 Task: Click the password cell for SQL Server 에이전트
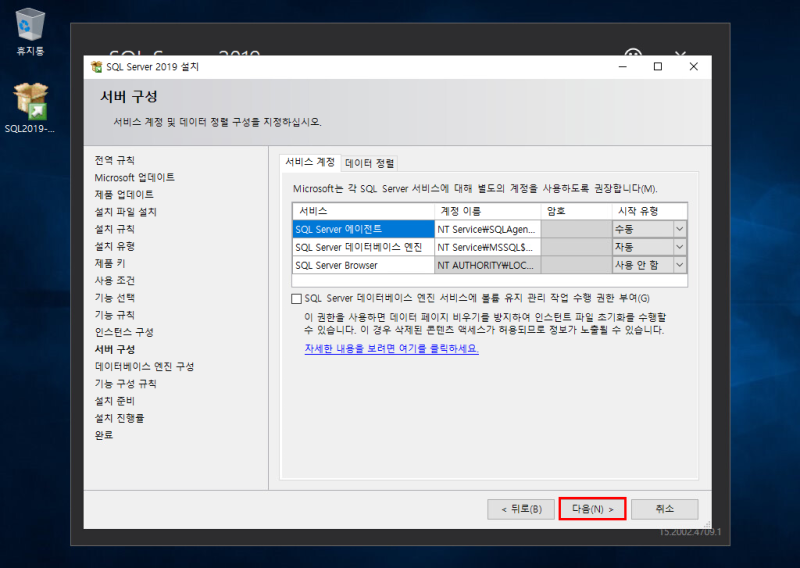click(577, 229)
